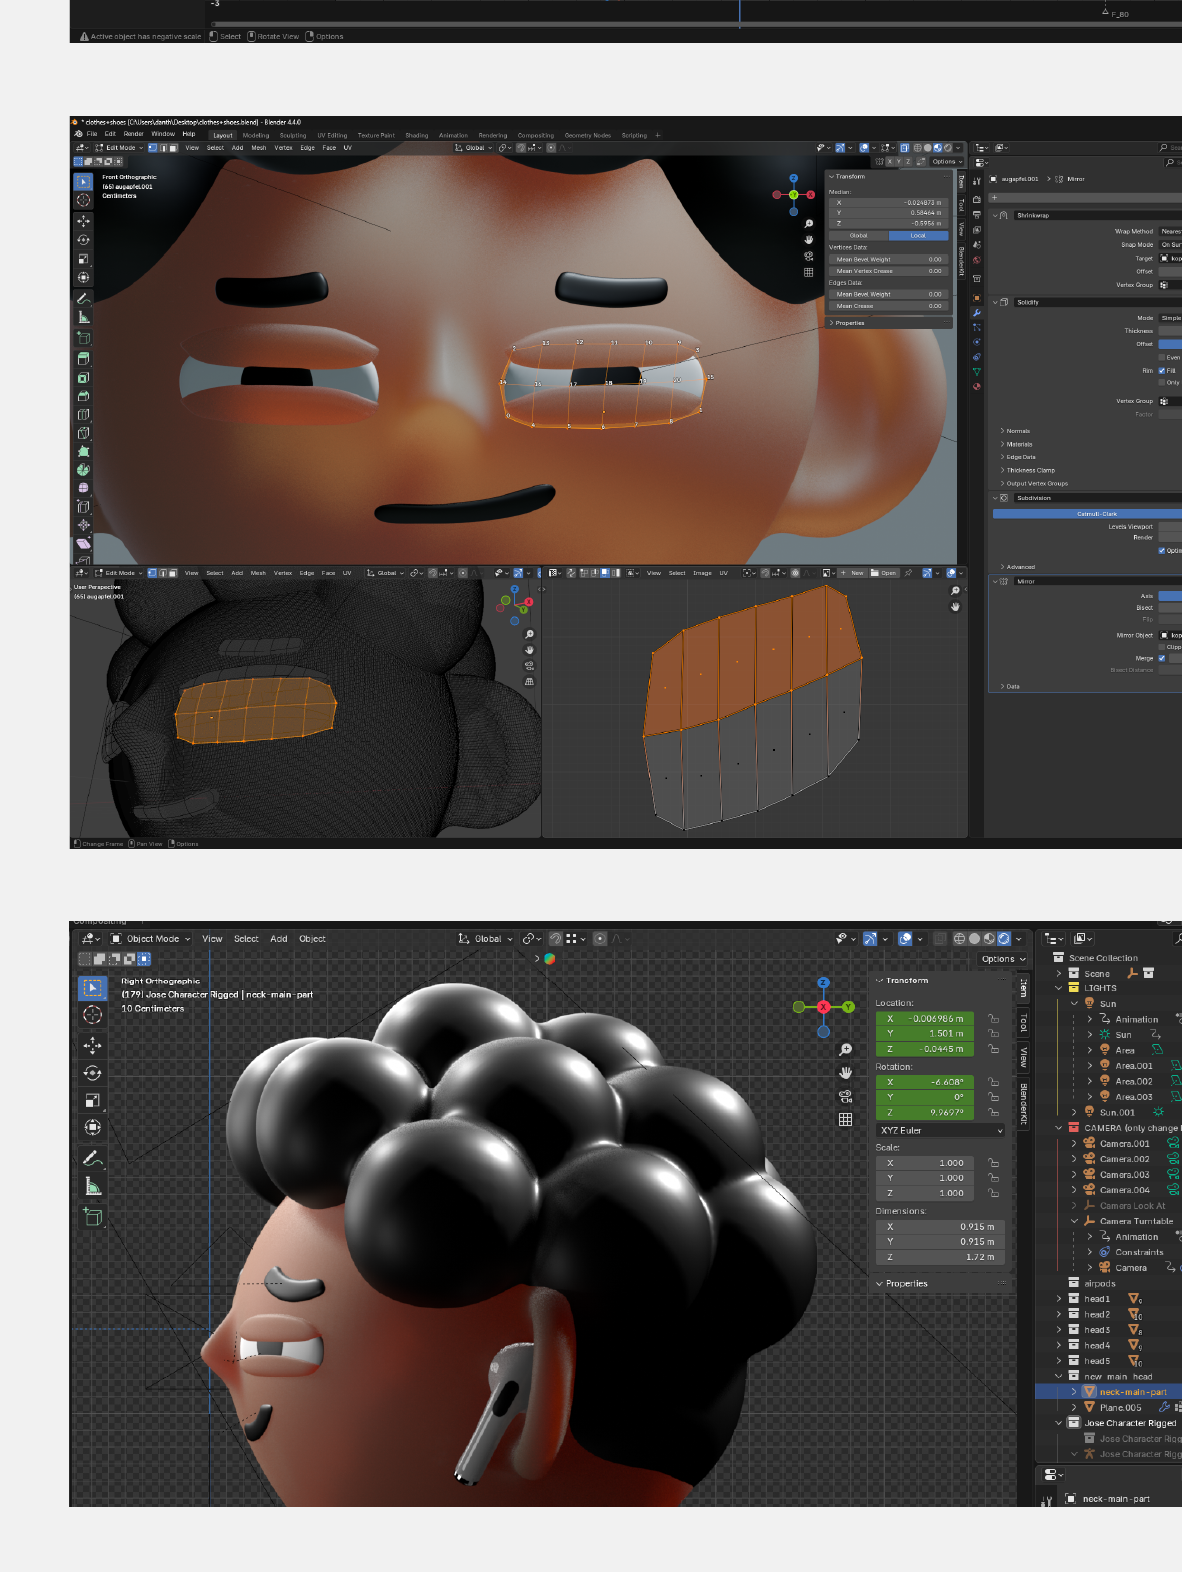The image size is (1182, 1572).
Task: Lock the Rotation Z value
Action: (994, 1112)
